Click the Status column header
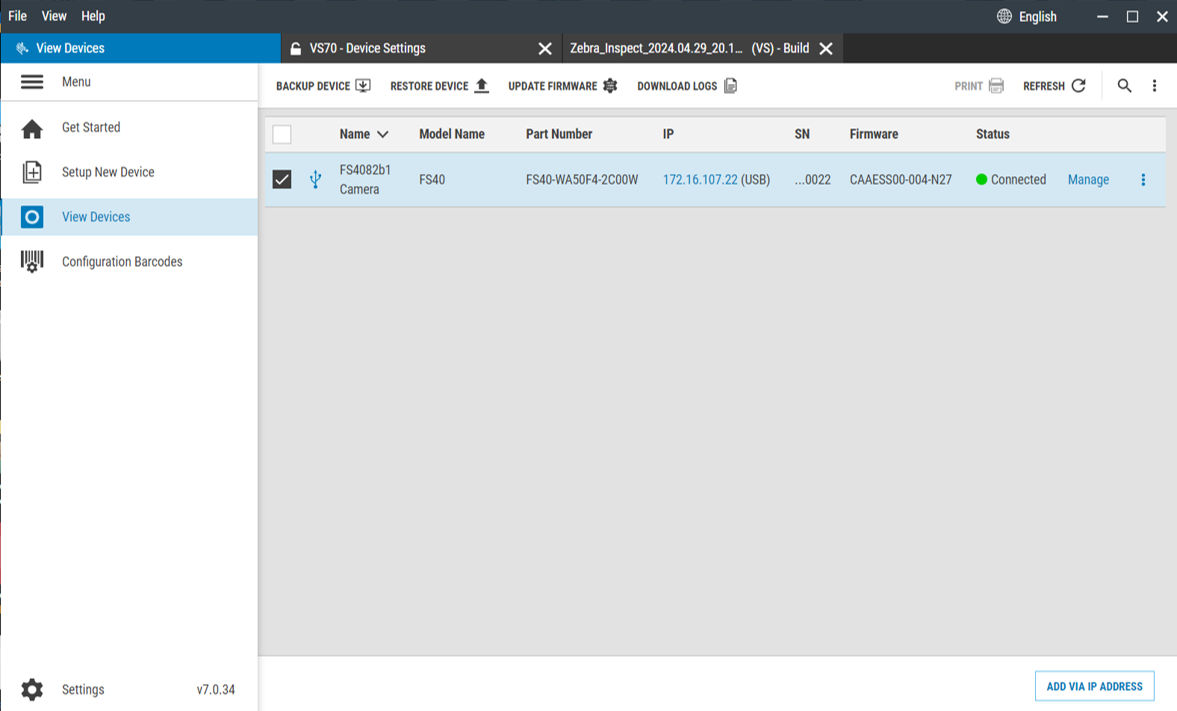Screen dimensions: 1177x711 (x=992, y=134)
